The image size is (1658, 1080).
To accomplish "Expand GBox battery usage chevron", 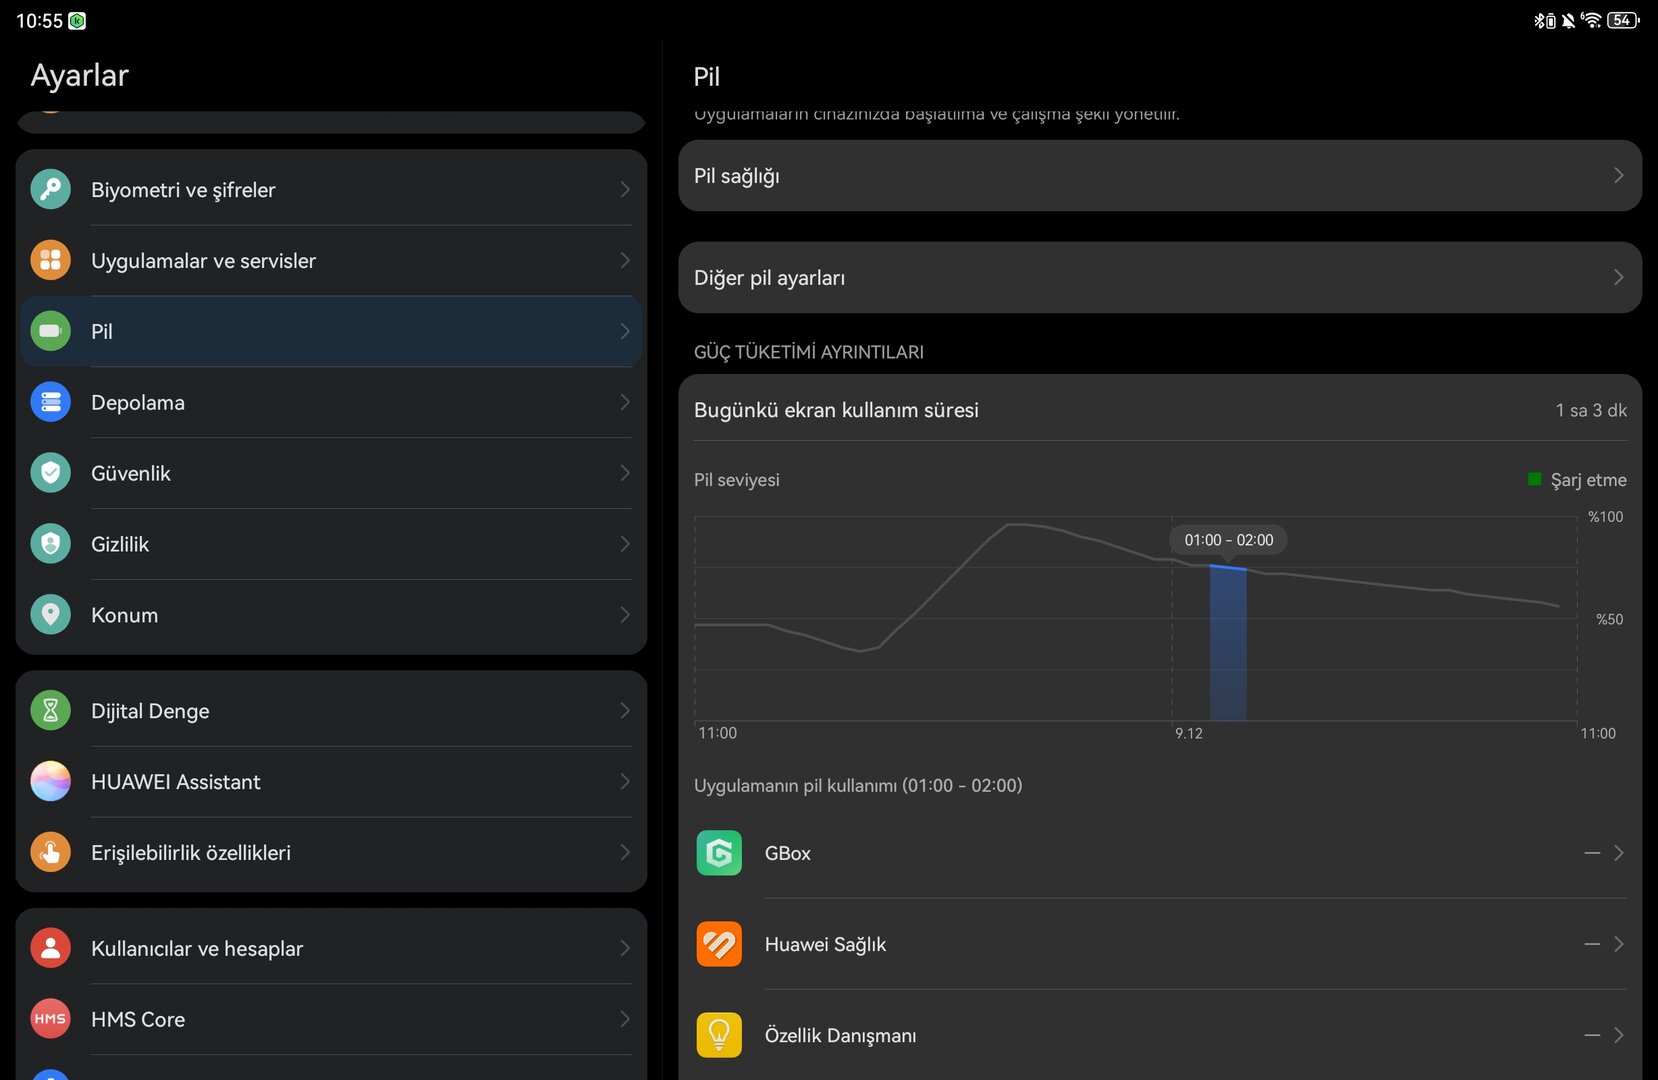I will pos(1618,853).
